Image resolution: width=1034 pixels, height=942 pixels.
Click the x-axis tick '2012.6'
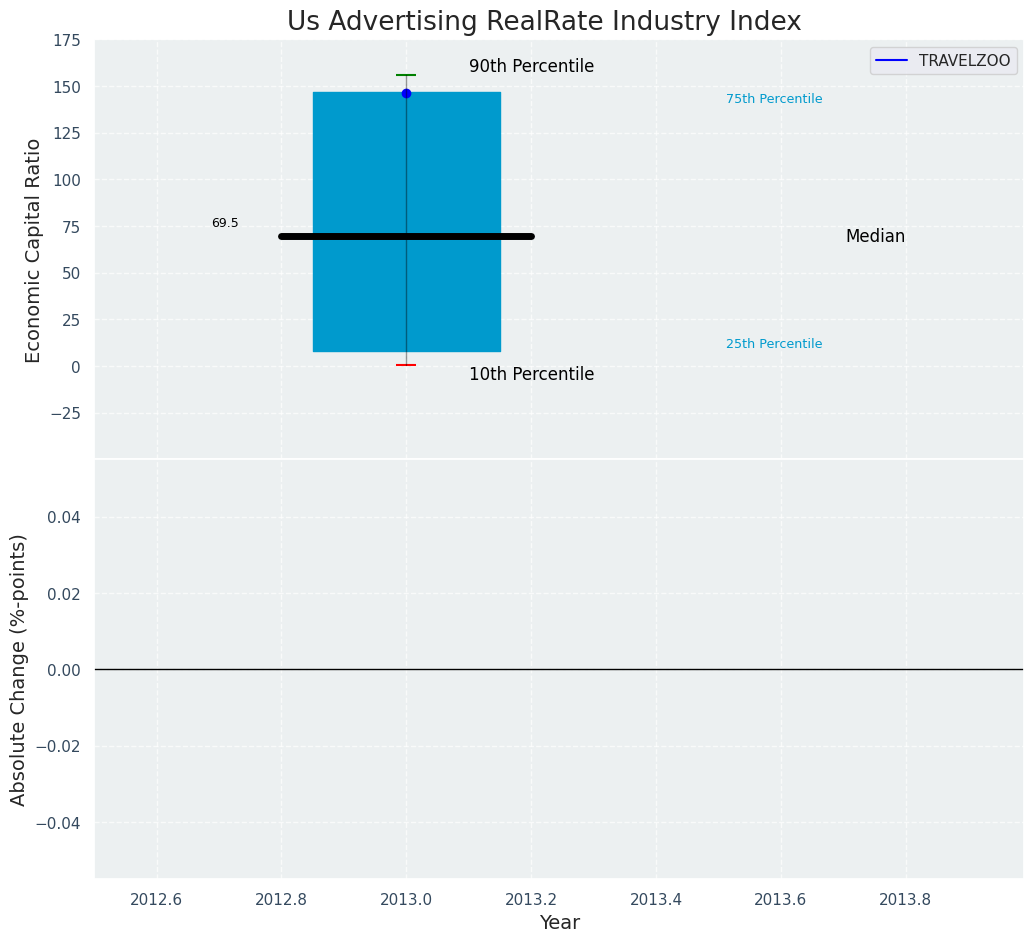point(156,899)
